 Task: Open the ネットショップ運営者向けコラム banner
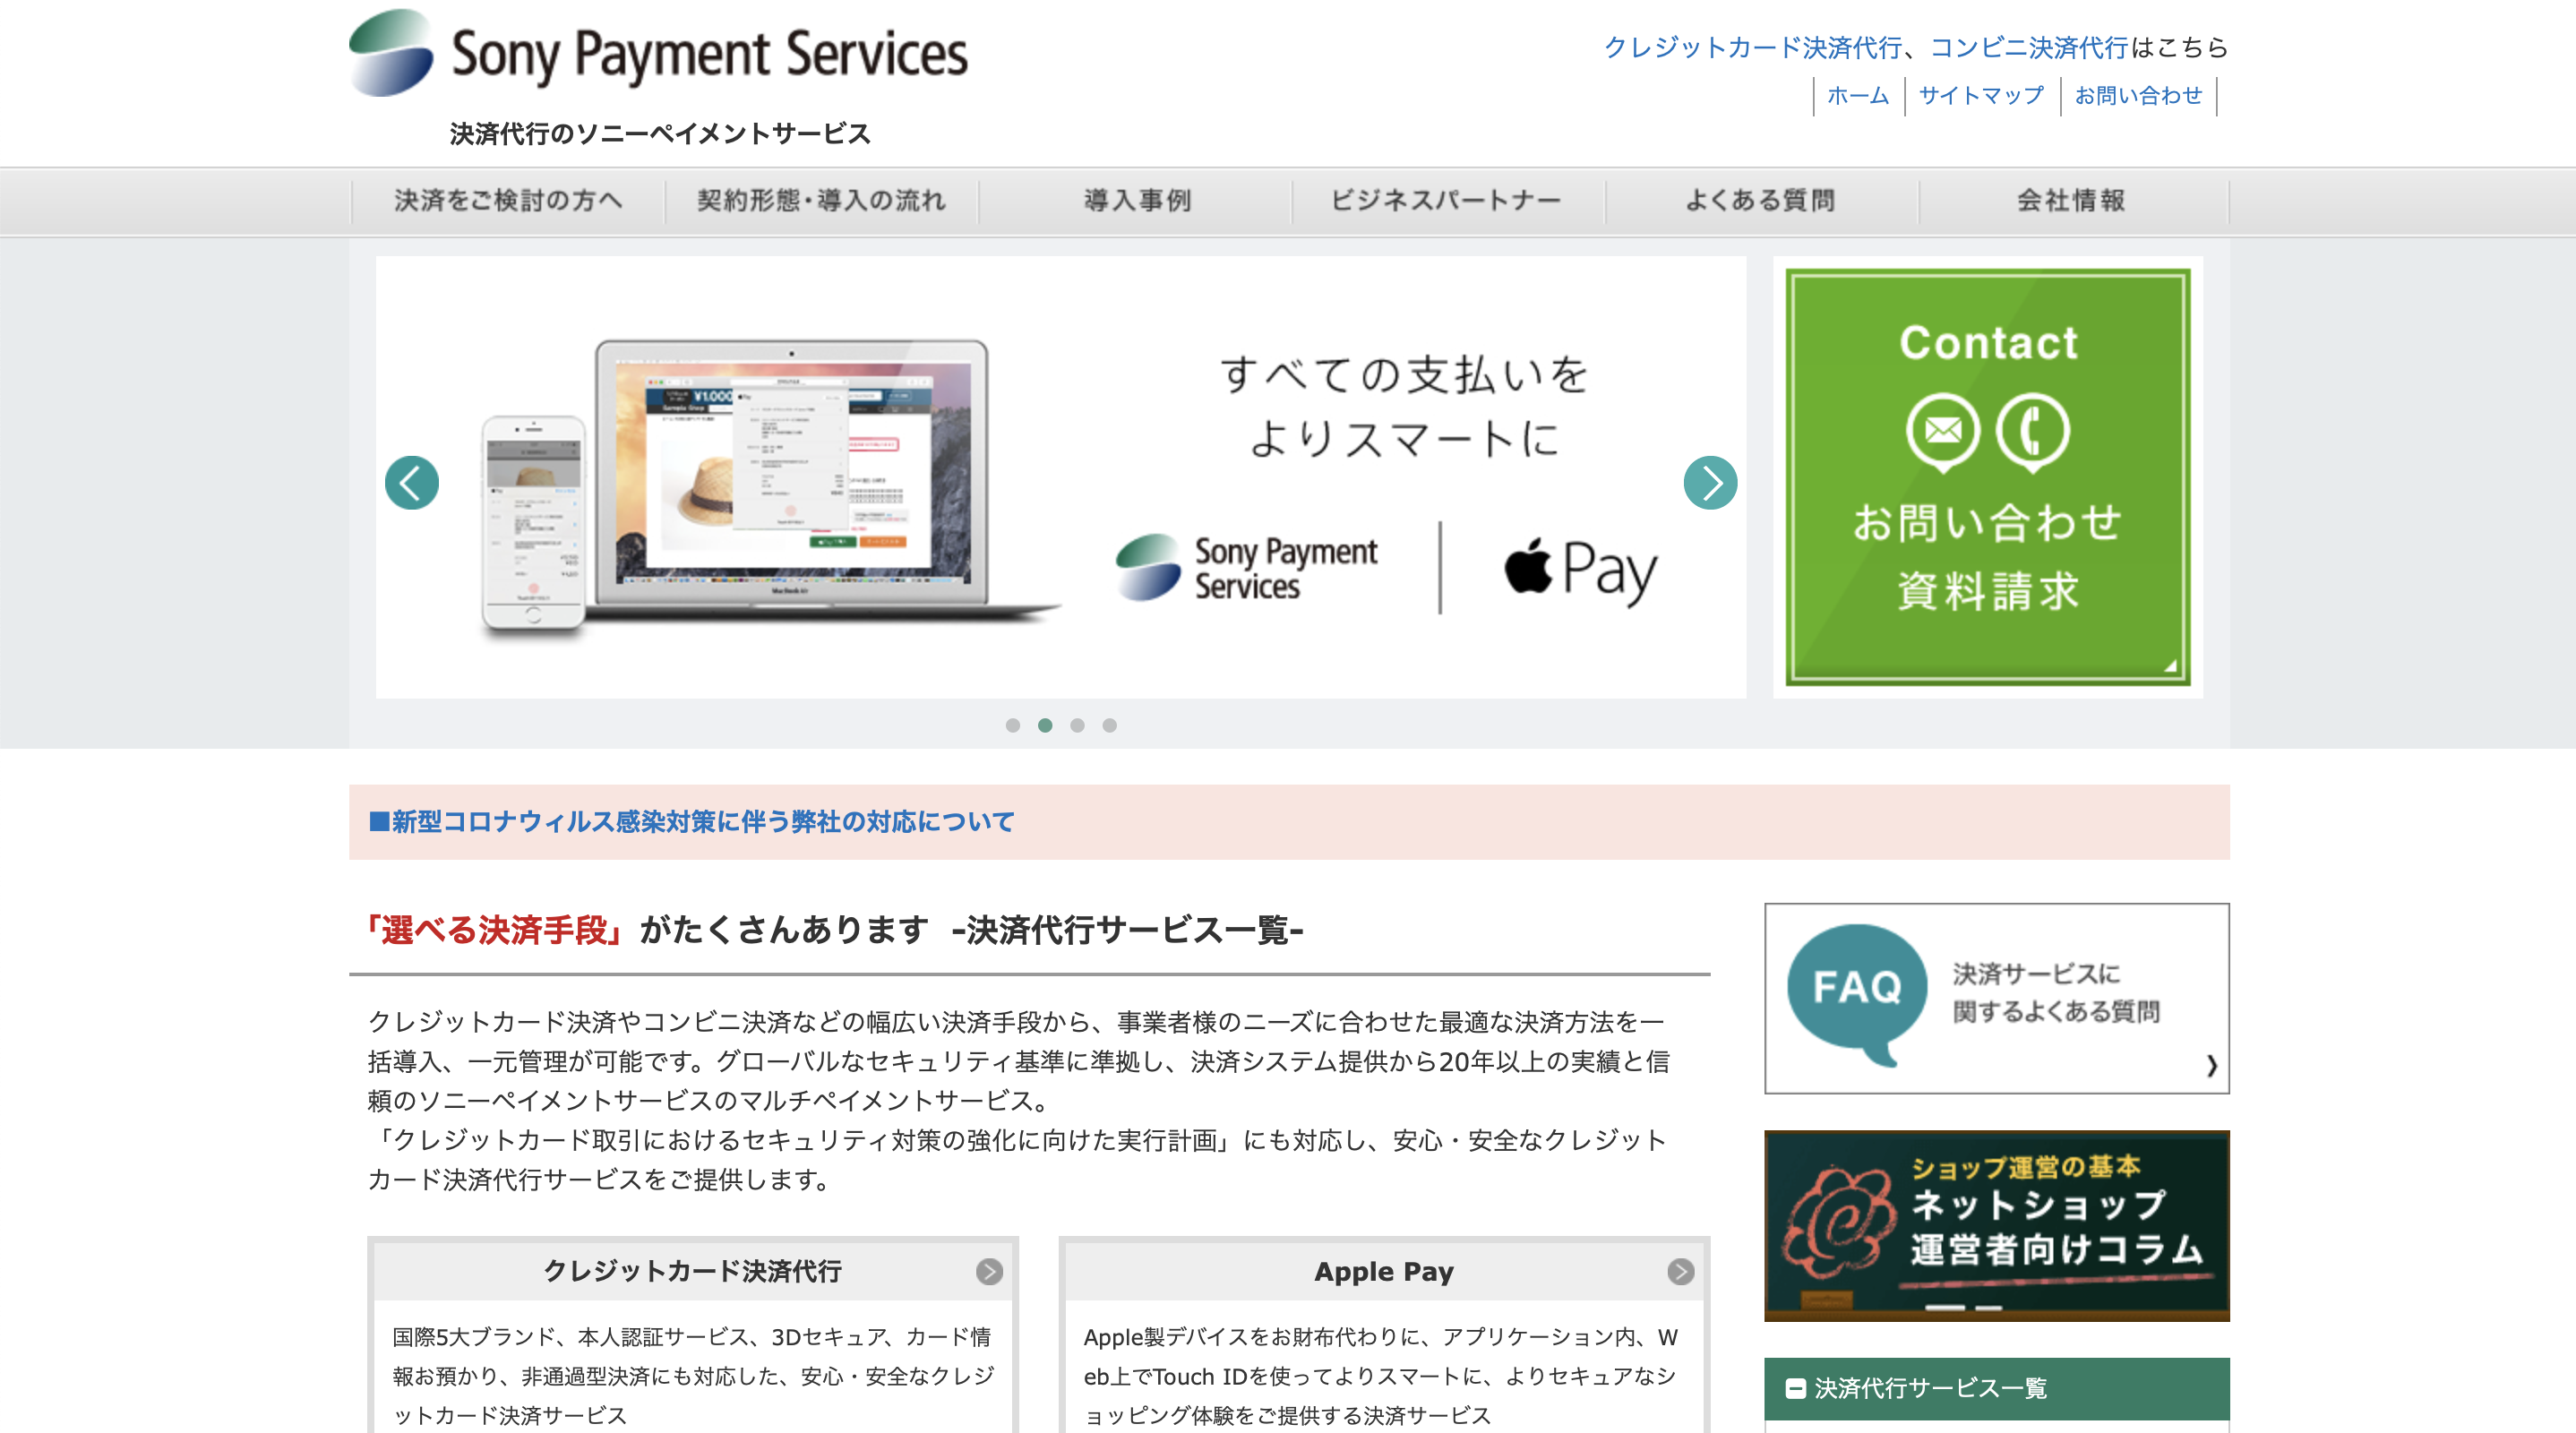point(1996,1225)
